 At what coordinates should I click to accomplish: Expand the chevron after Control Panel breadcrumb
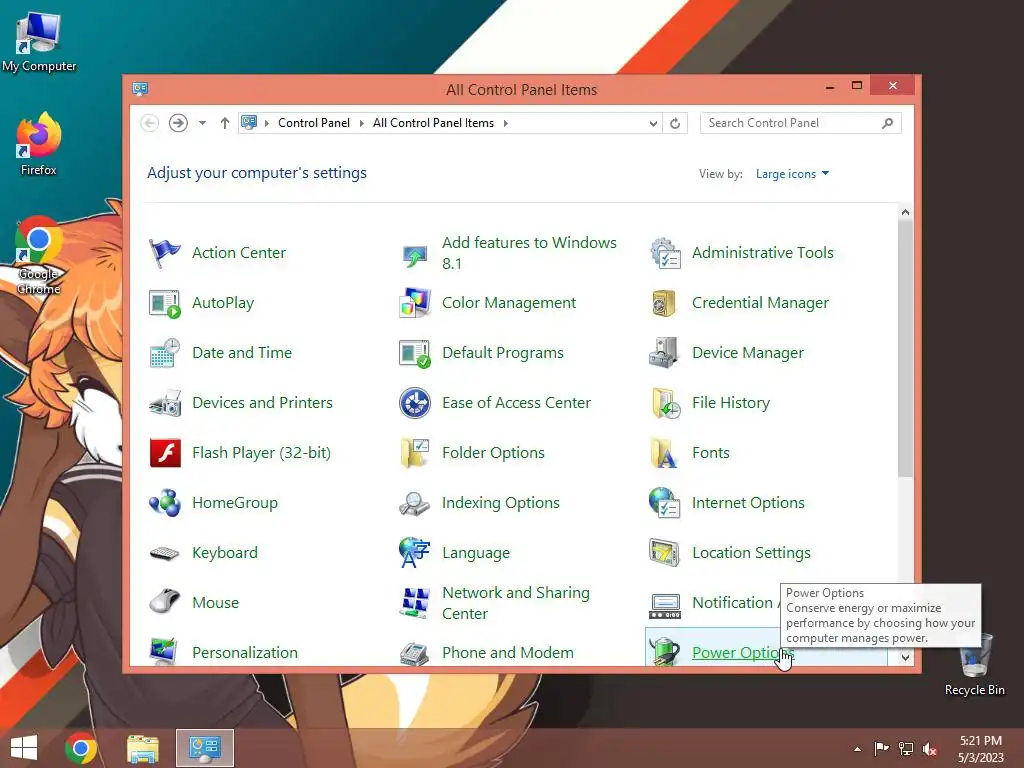(361, 123)
